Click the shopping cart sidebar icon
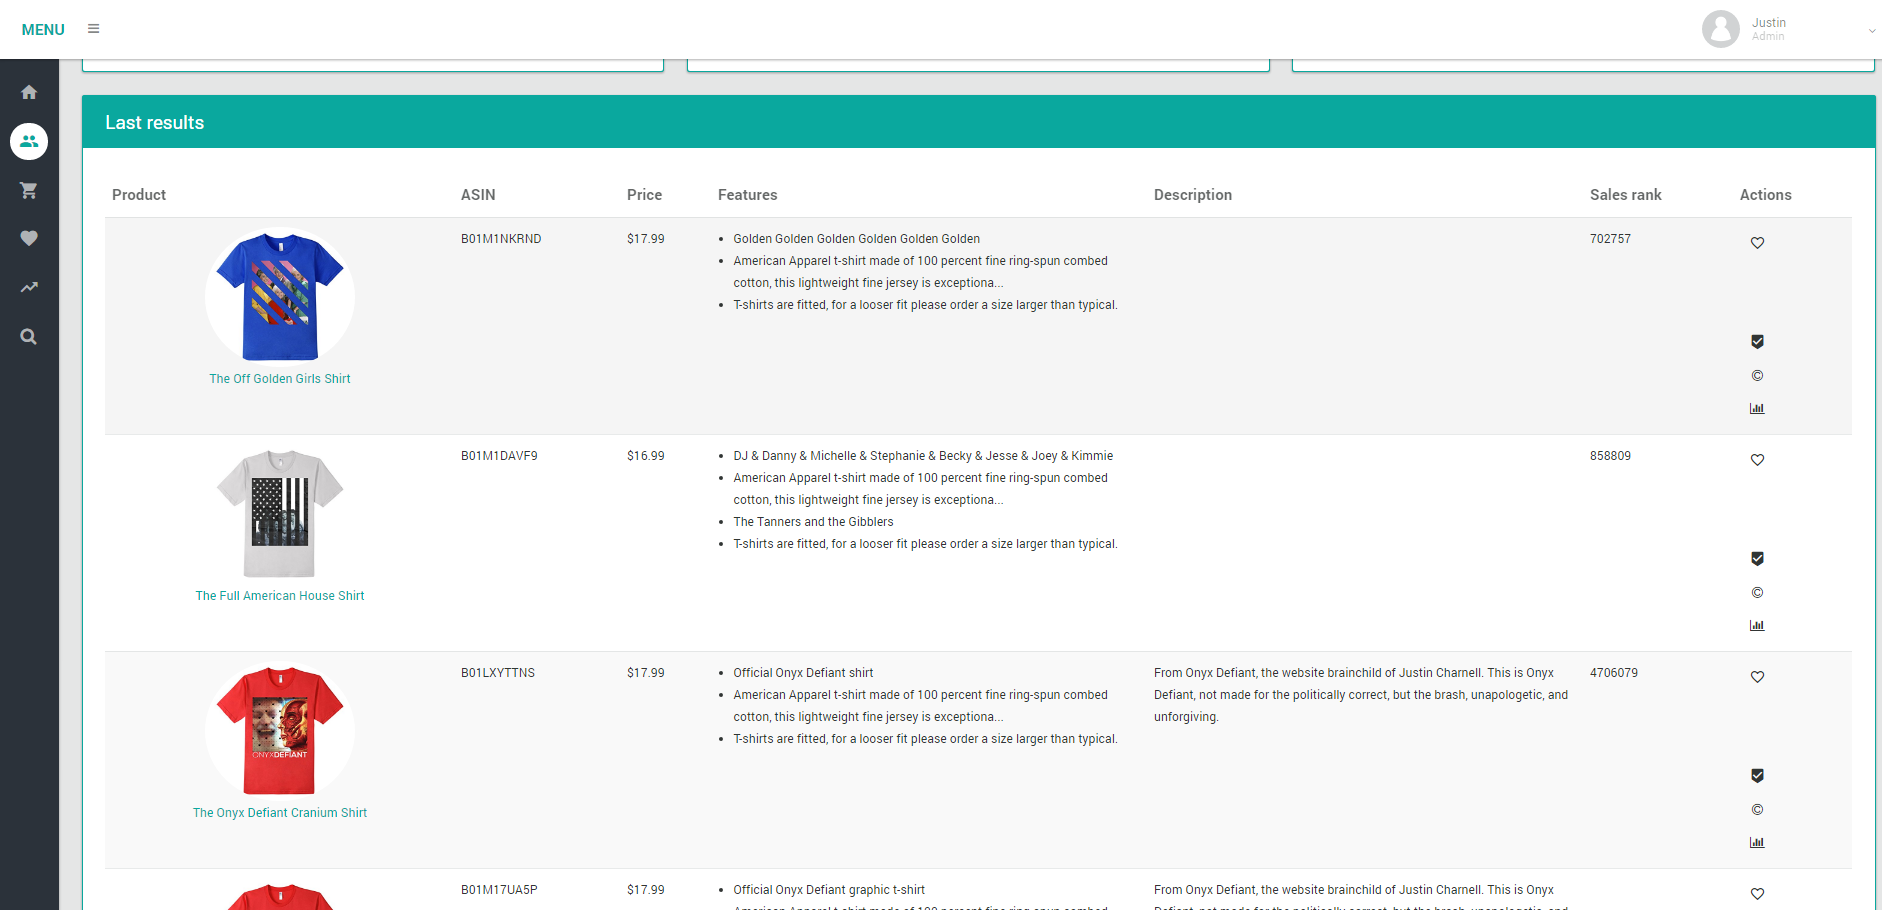 click(29, 190)
